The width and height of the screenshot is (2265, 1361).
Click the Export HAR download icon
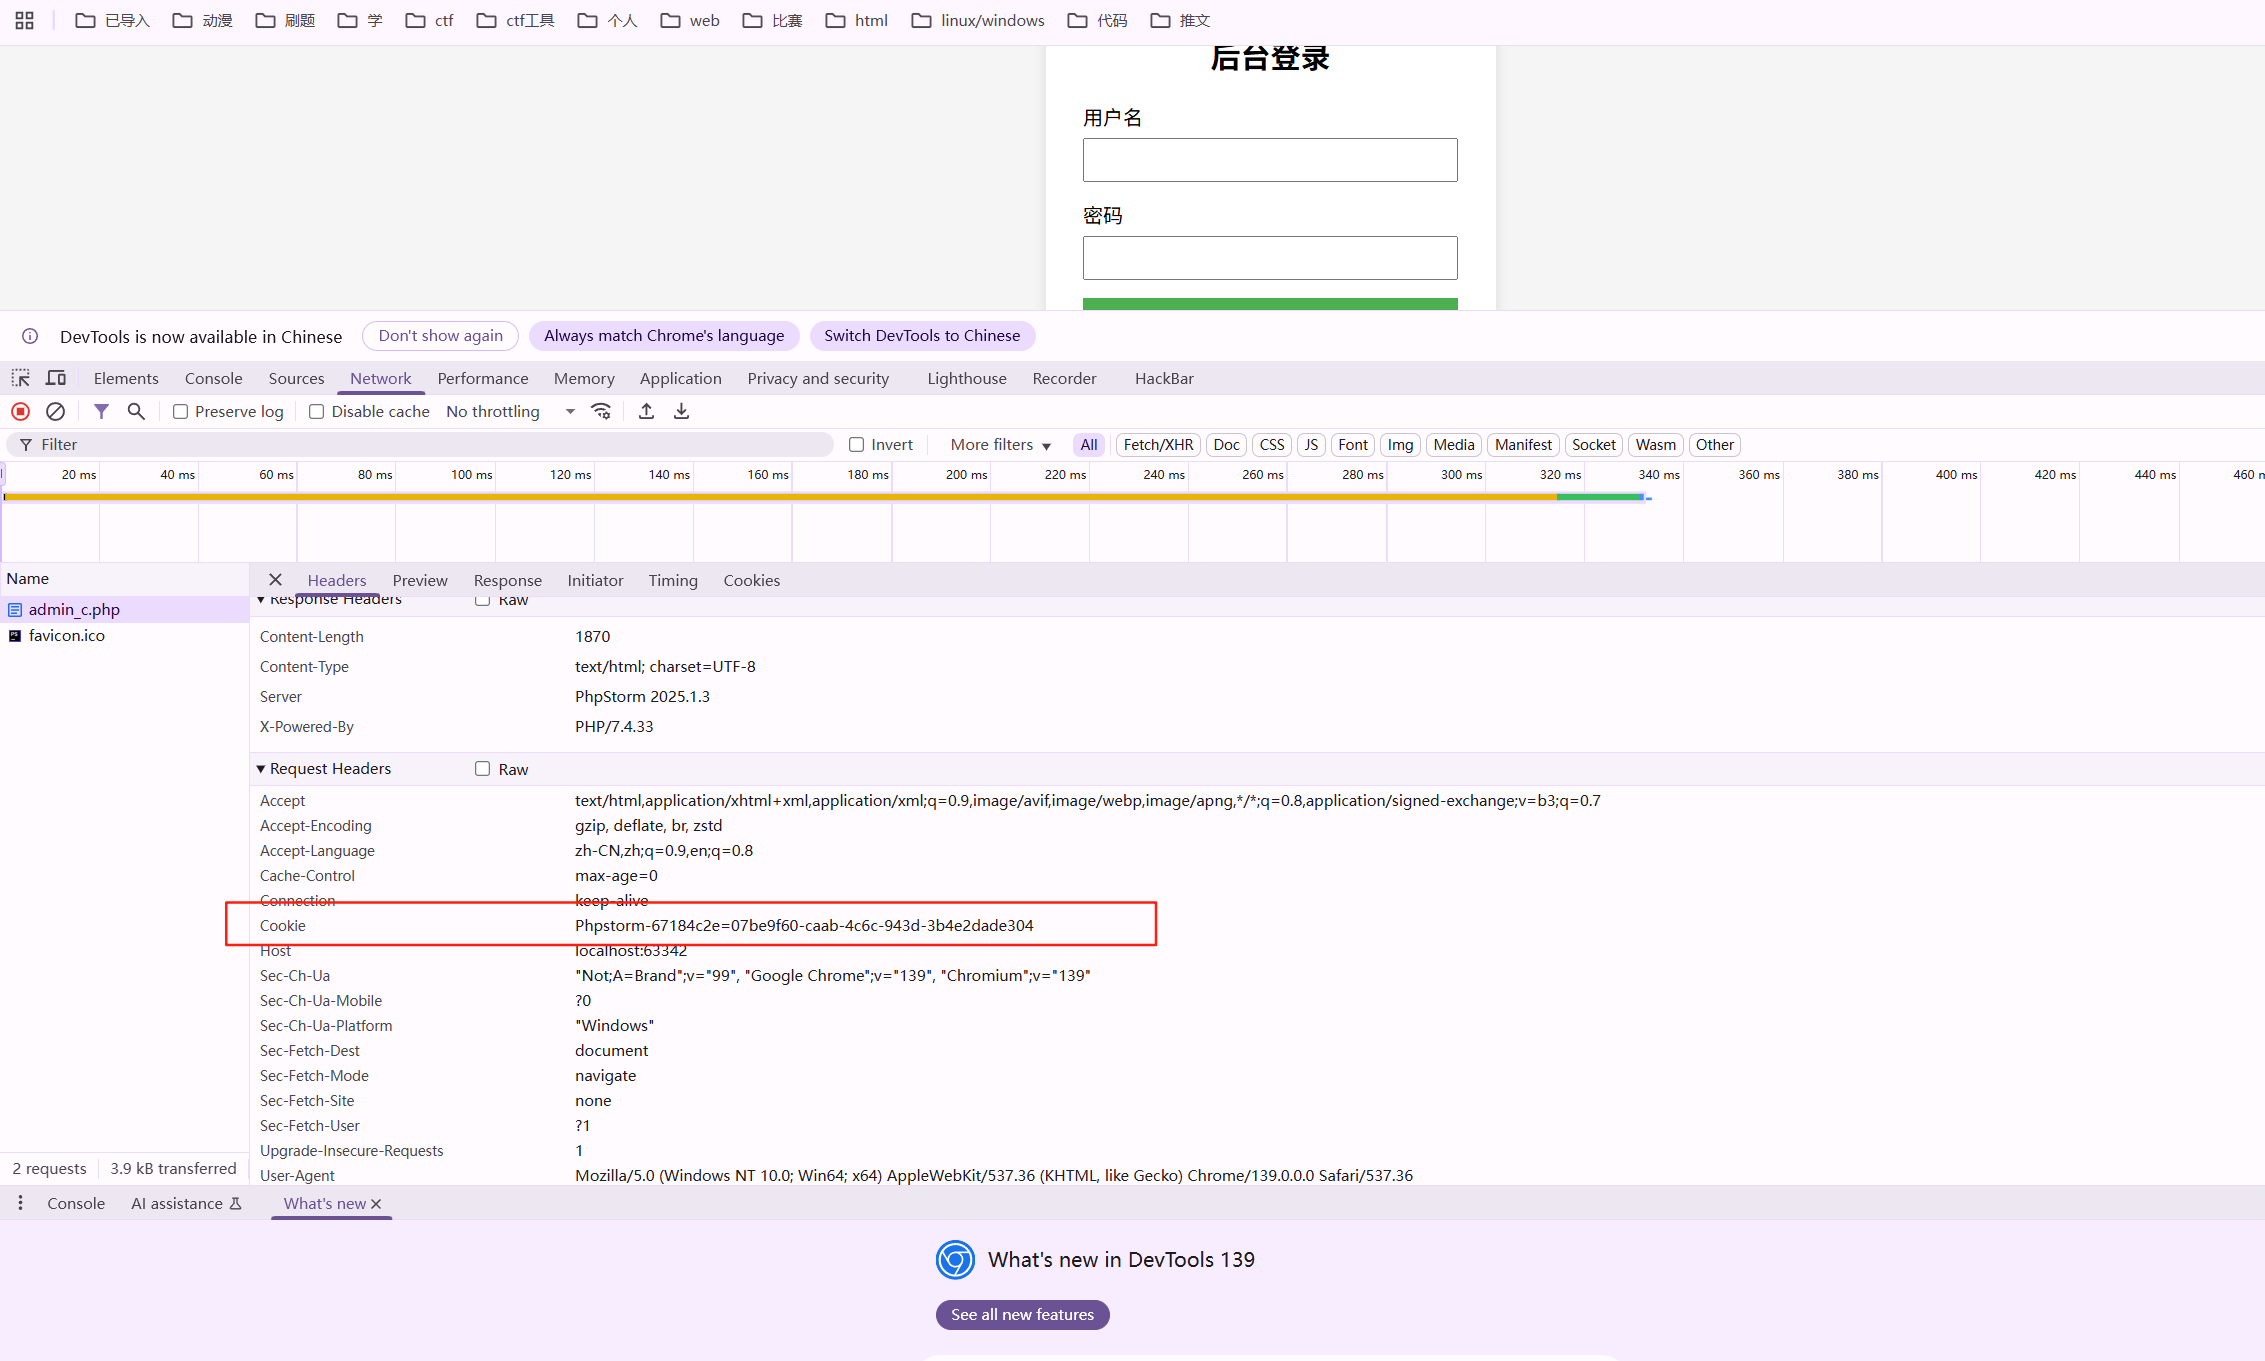[681, 411]
